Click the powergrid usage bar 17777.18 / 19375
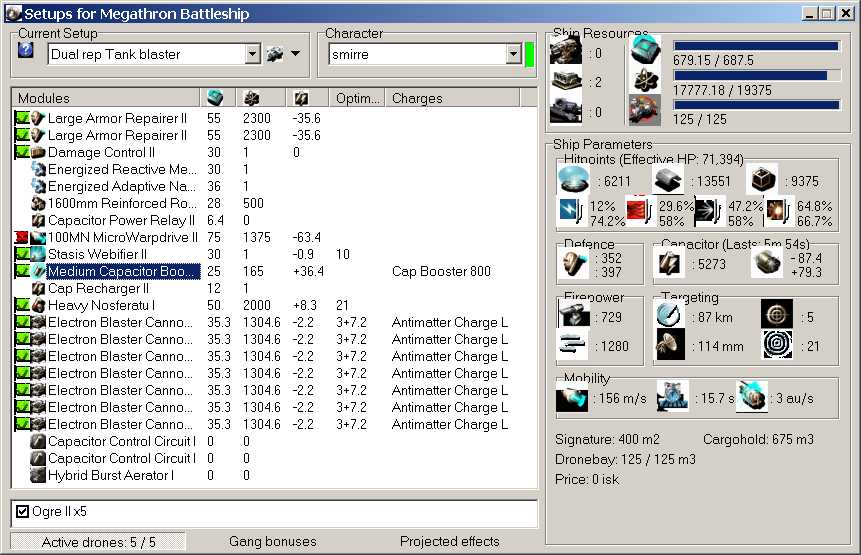 [x=757, y=76]
